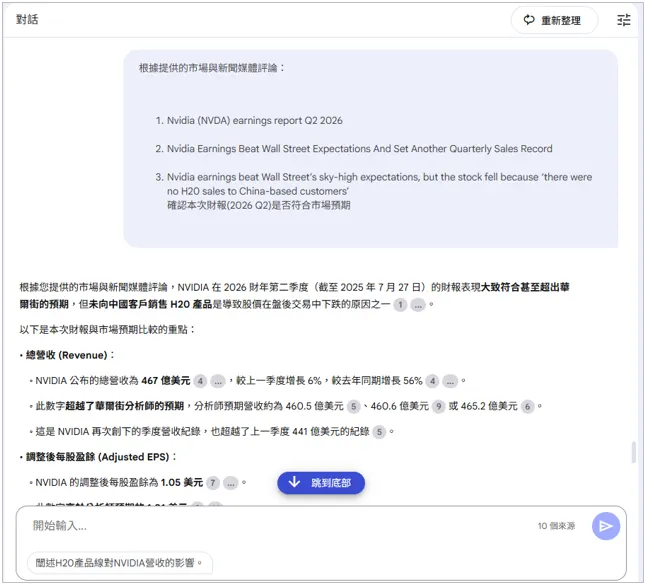Open citation 5 after 460.5 億美元
Viewport: 646px width, 585px height.
[353, 407]
